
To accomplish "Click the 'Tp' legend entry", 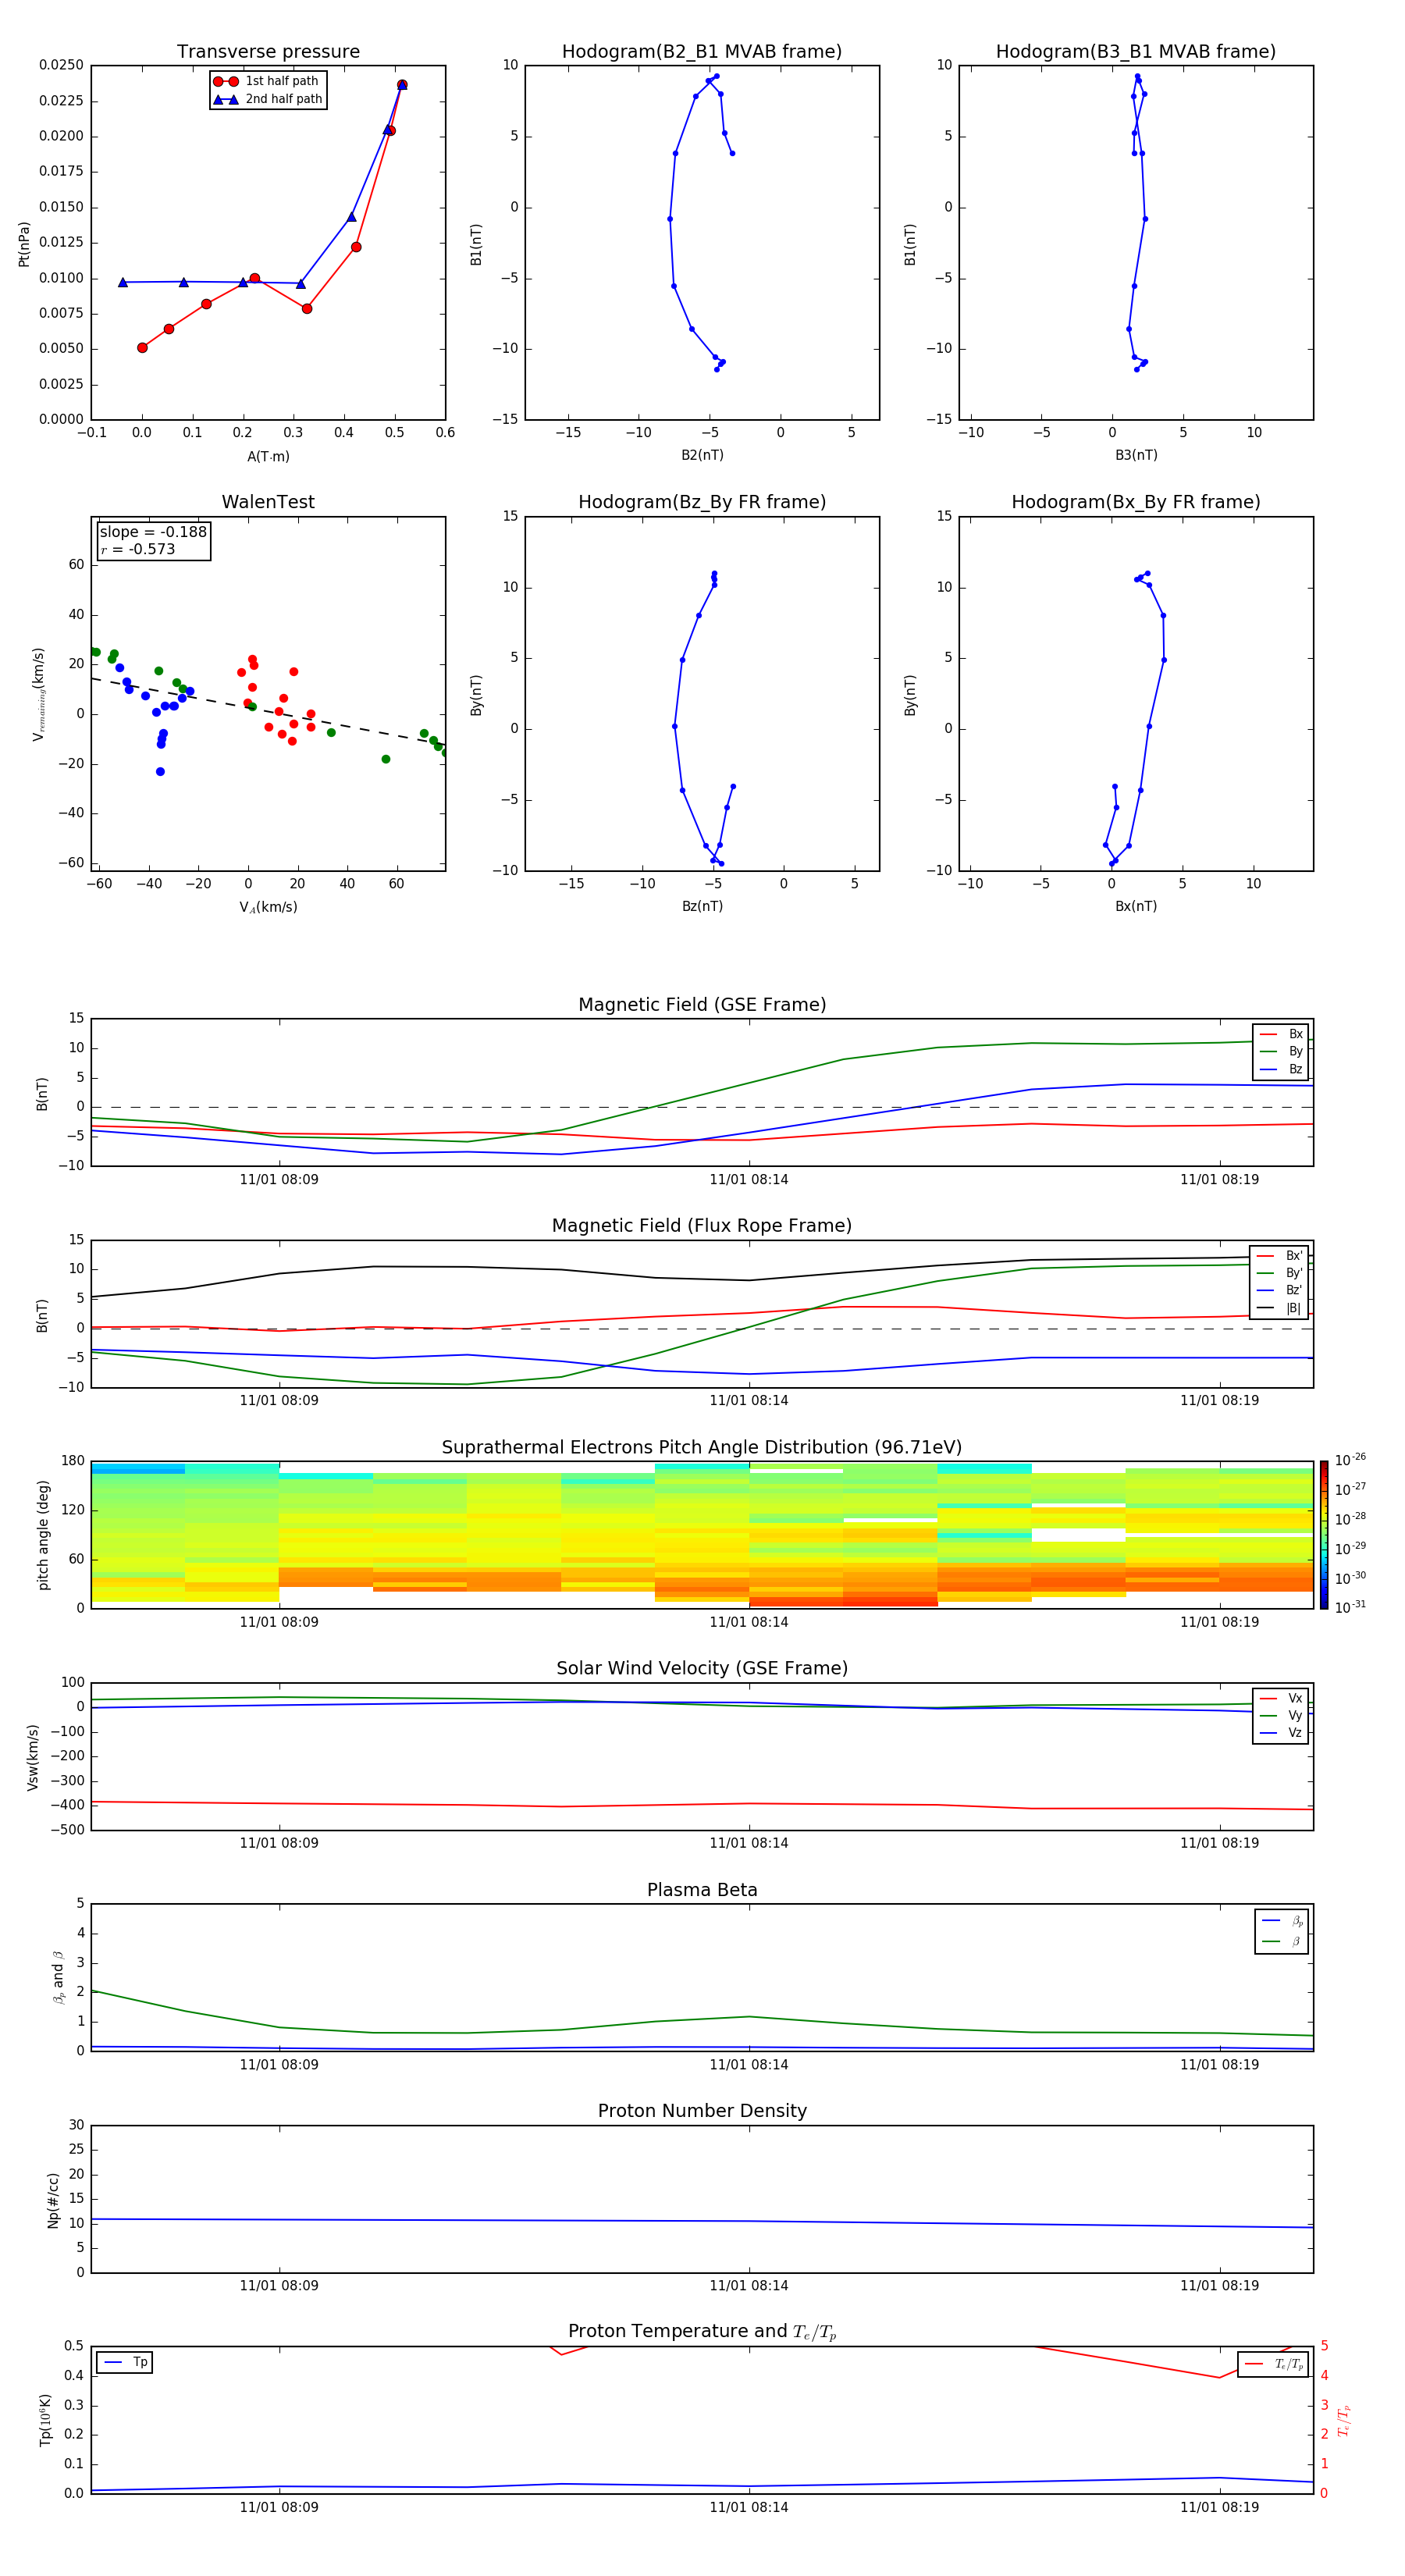I will (125, 2362).
